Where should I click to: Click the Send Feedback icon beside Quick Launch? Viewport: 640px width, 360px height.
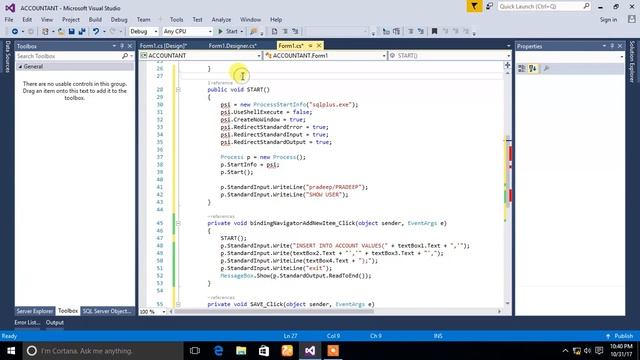(x=489, y=6)
